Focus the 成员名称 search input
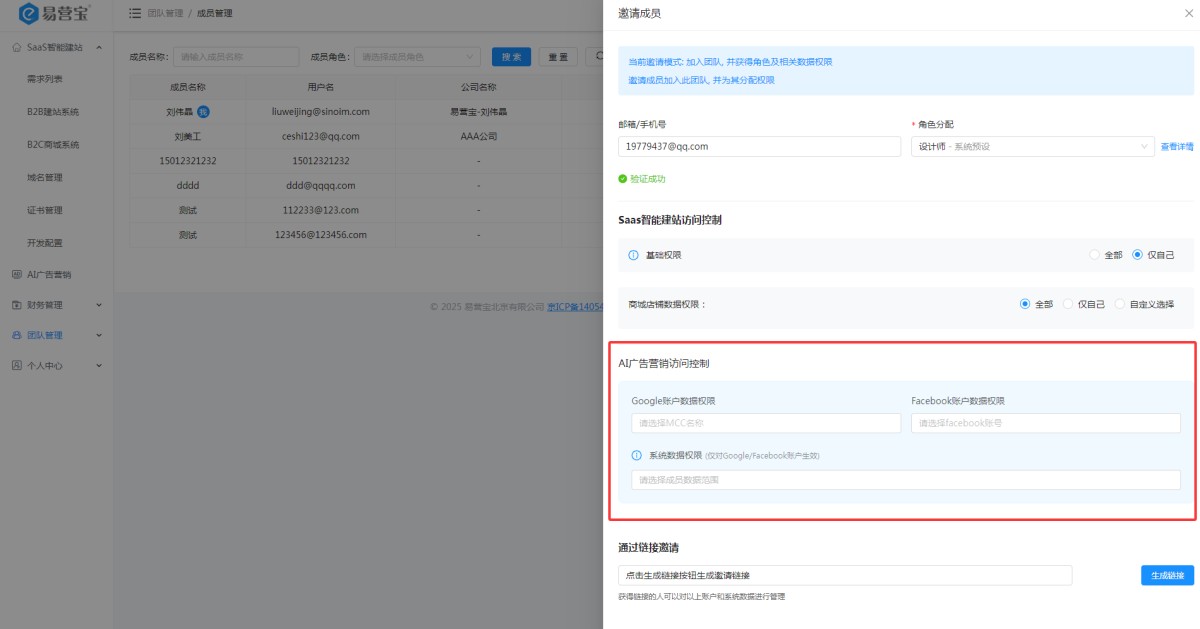 pos(236,57)
